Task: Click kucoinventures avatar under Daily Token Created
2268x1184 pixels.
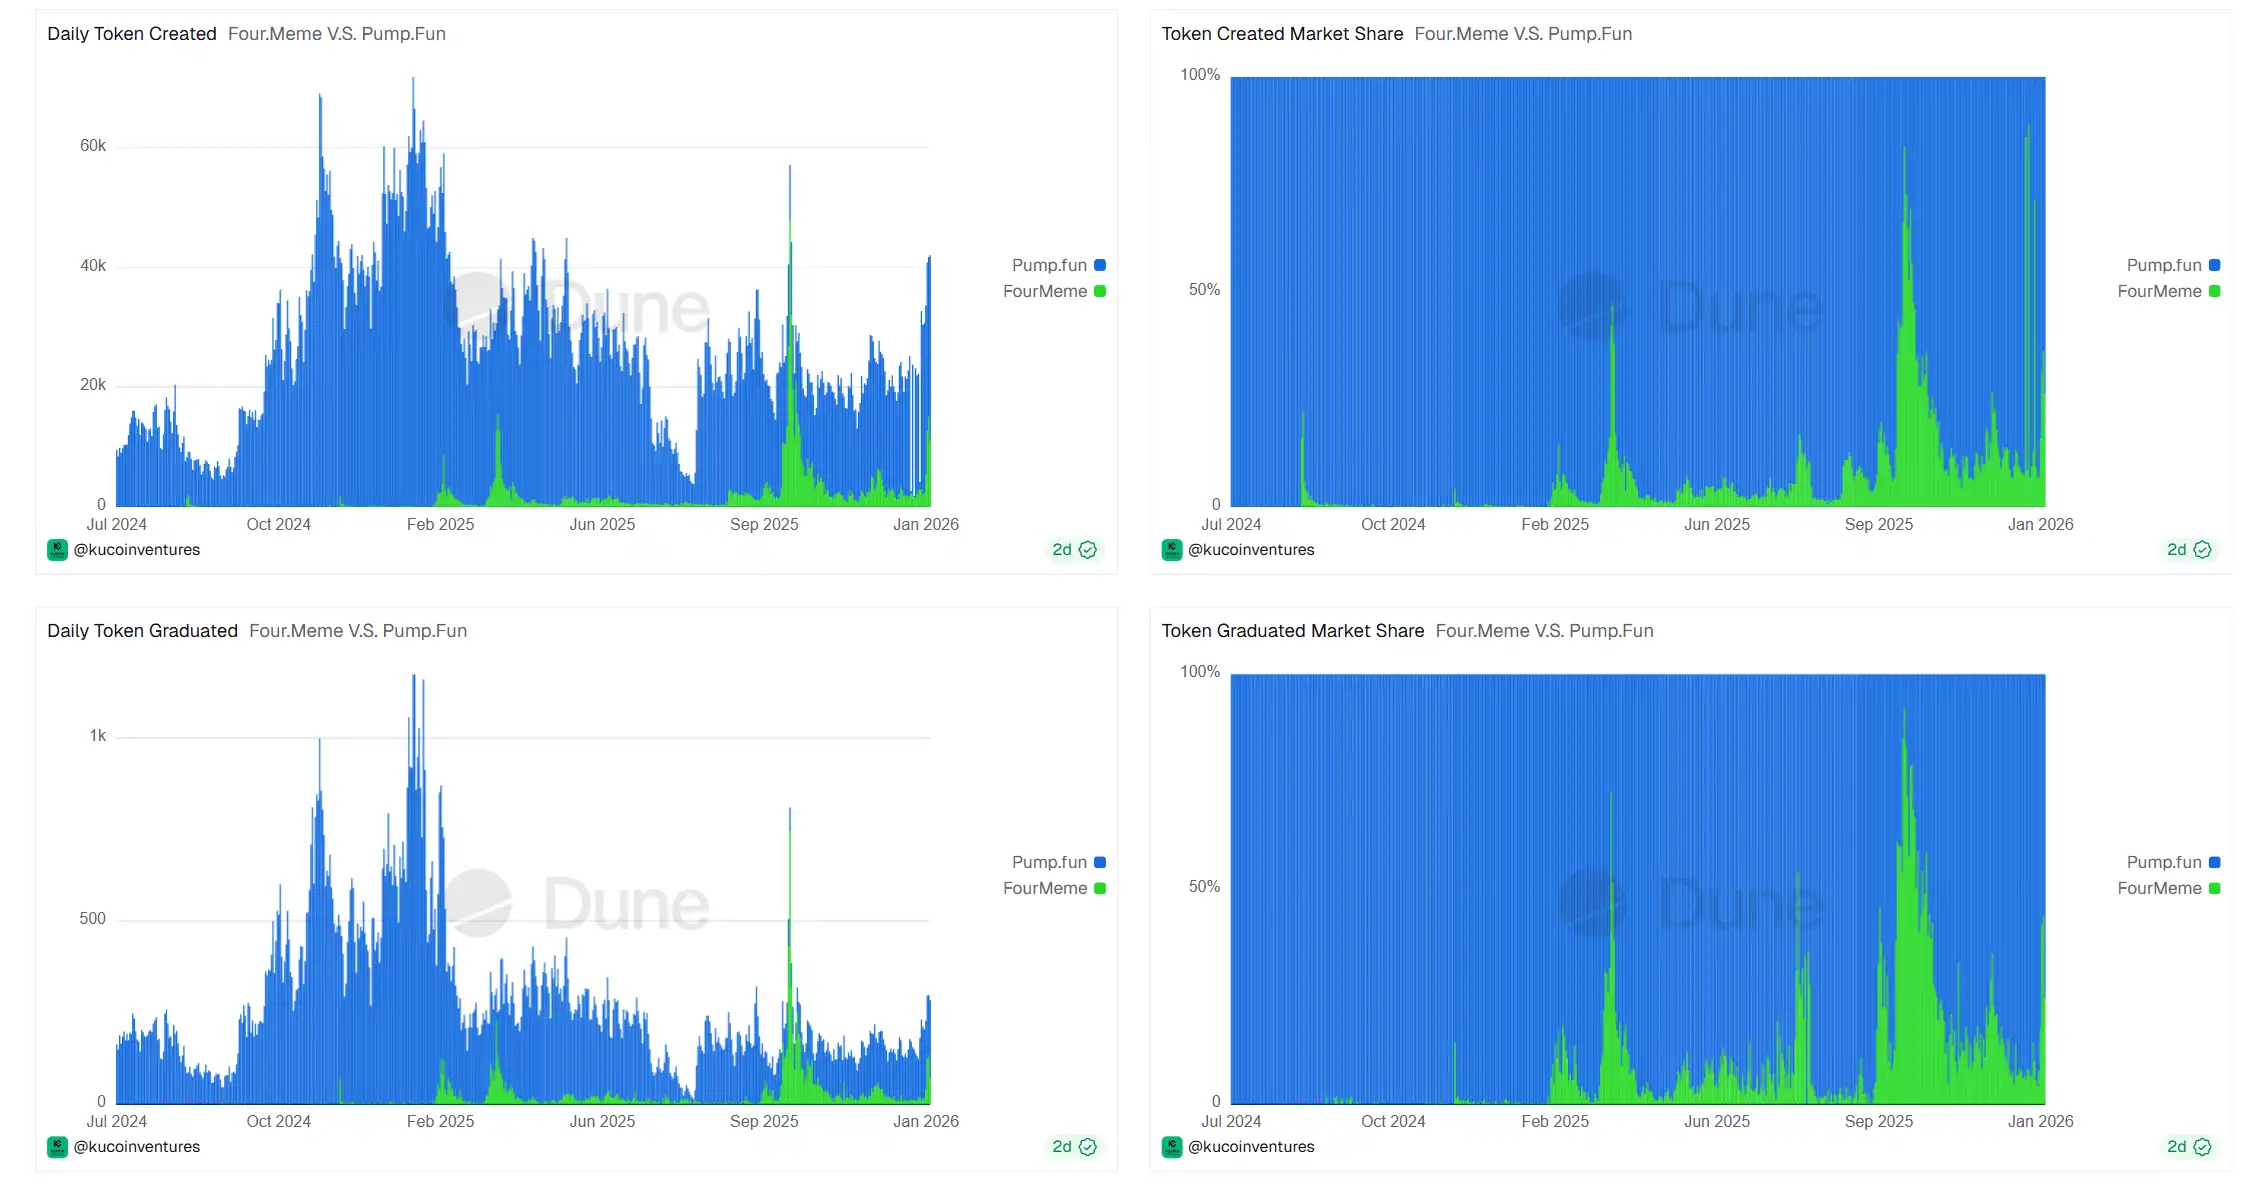Action: pos(57,550)
